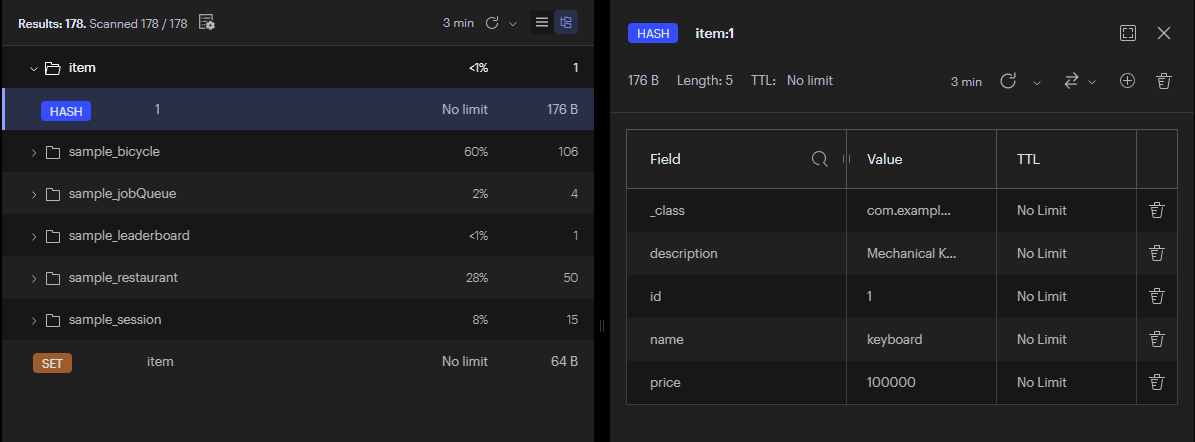Click the Mechanical K... value cell
The width and height of the screenshot is (1195, 442).
[x=921, y=253]
